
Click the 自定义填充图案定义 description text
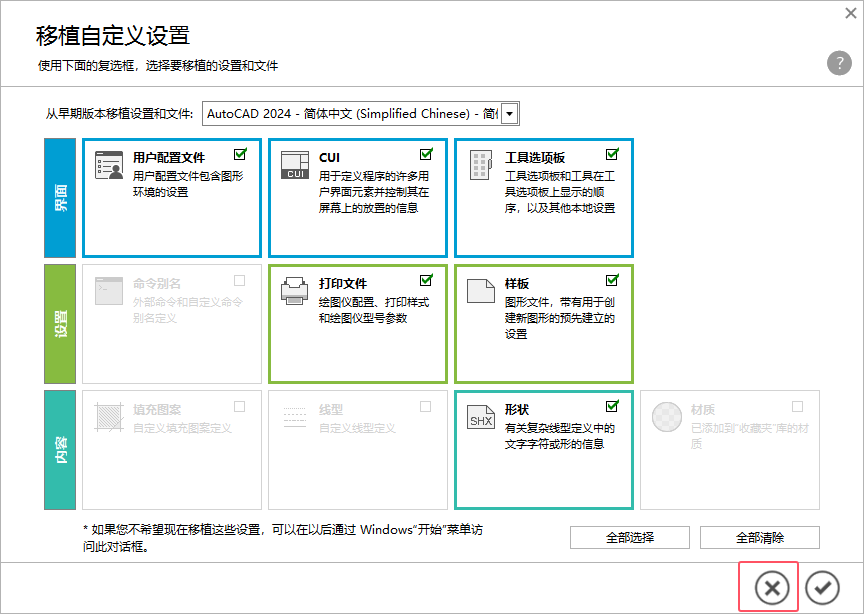point(182,428)
